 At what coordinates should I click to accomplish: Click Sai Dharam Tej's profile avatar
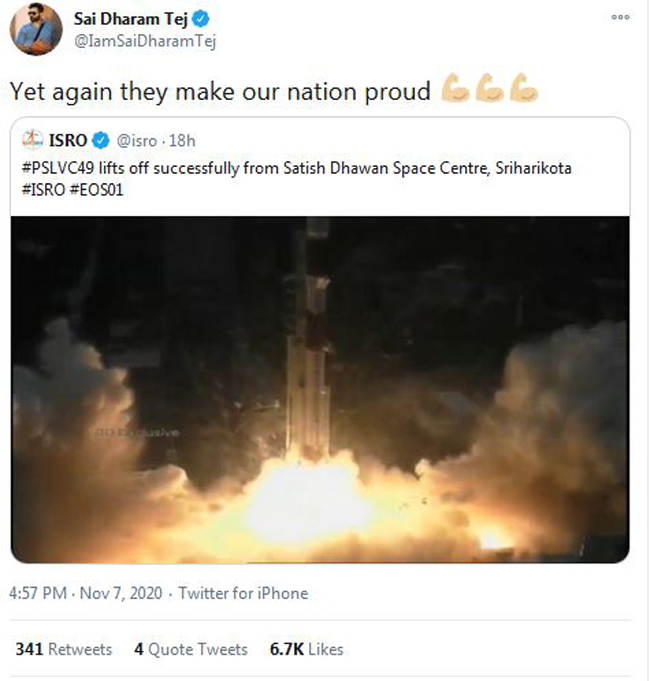tap(36, 30)
